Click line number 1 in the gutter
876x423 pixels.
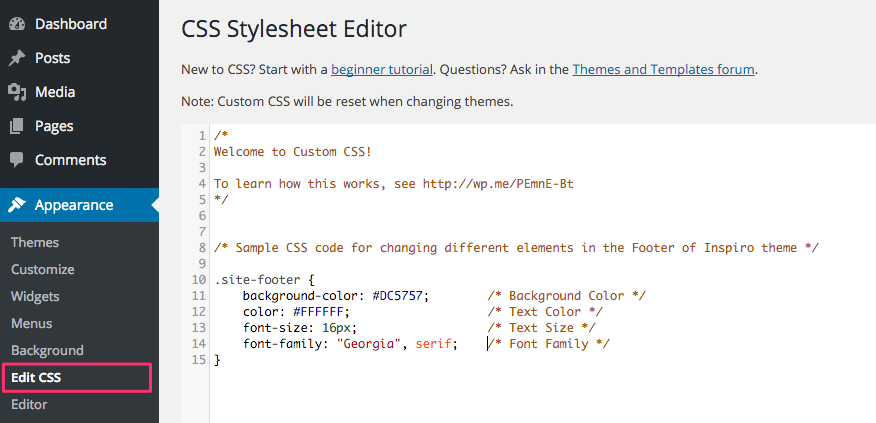[x=202, y=136]
